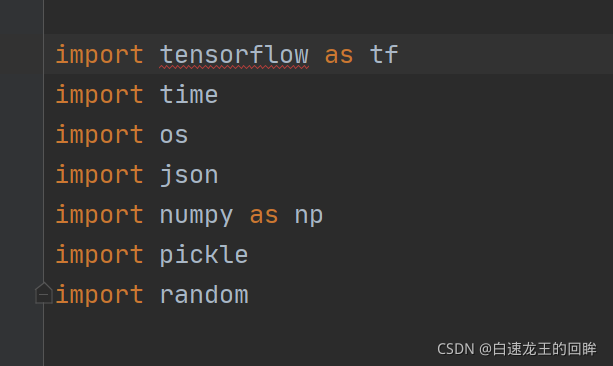Screen dimensions: 613x366
Task: Click the import keyword before os
Action: pyautogui.click(x=99, y=135)
